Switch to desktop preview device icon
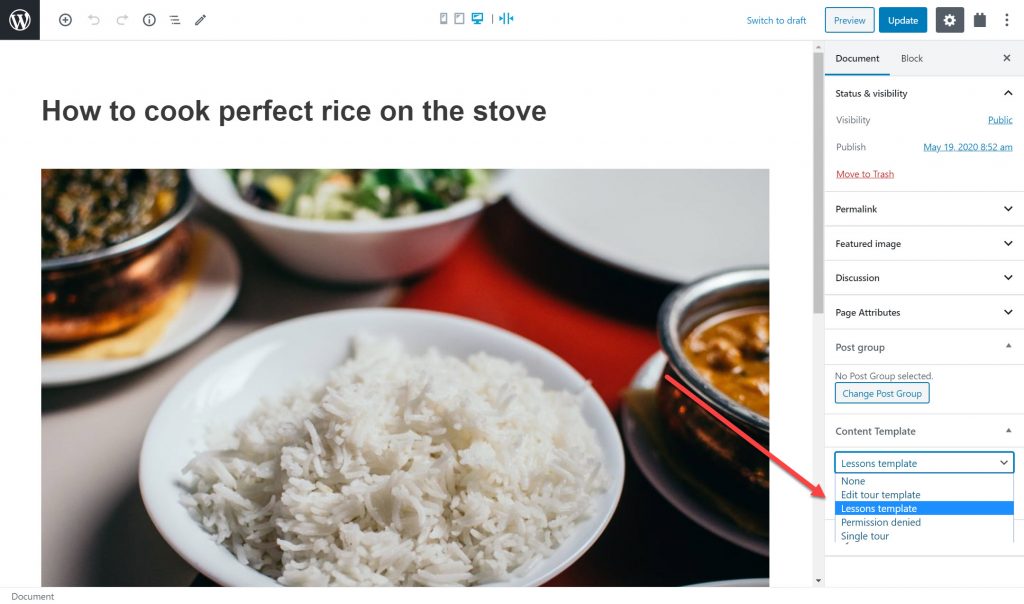The width and height of the screenshot is (1024, 604). point(477,18)
